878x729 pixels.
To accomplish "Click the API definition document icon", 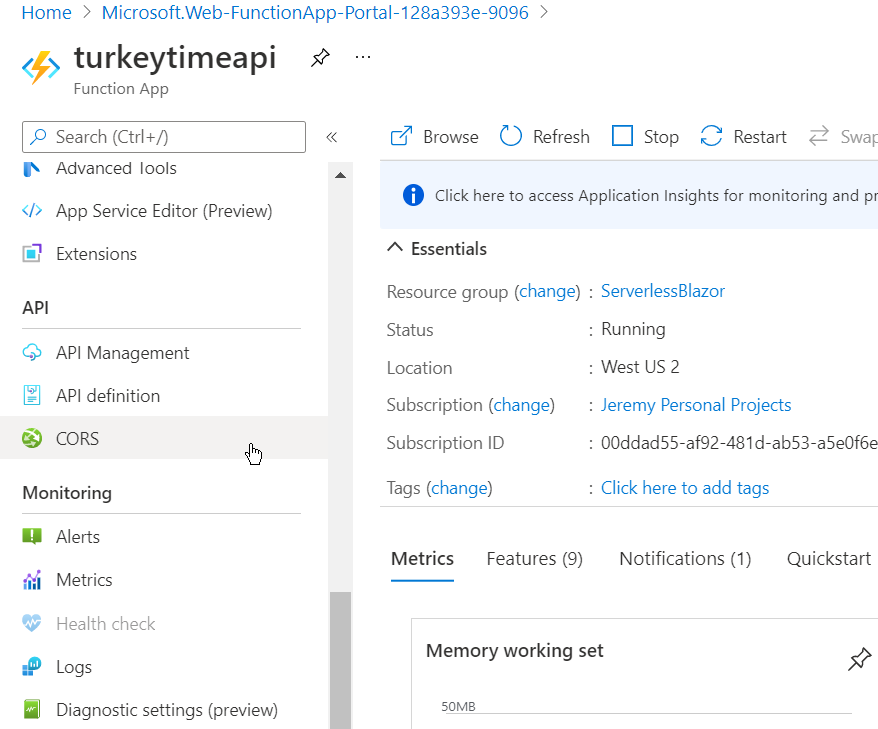I will click(x=32, y=395).
